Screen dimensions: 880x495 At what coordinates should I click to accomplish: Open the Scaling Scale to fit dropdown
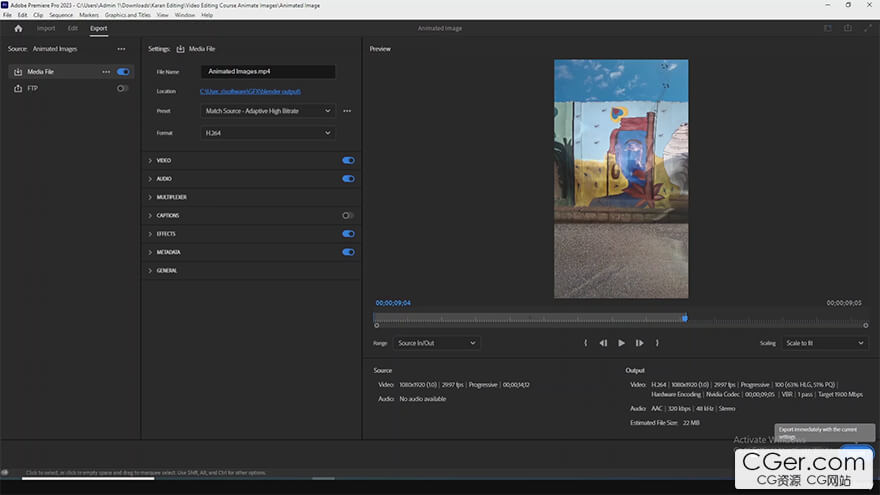point(825,343)
